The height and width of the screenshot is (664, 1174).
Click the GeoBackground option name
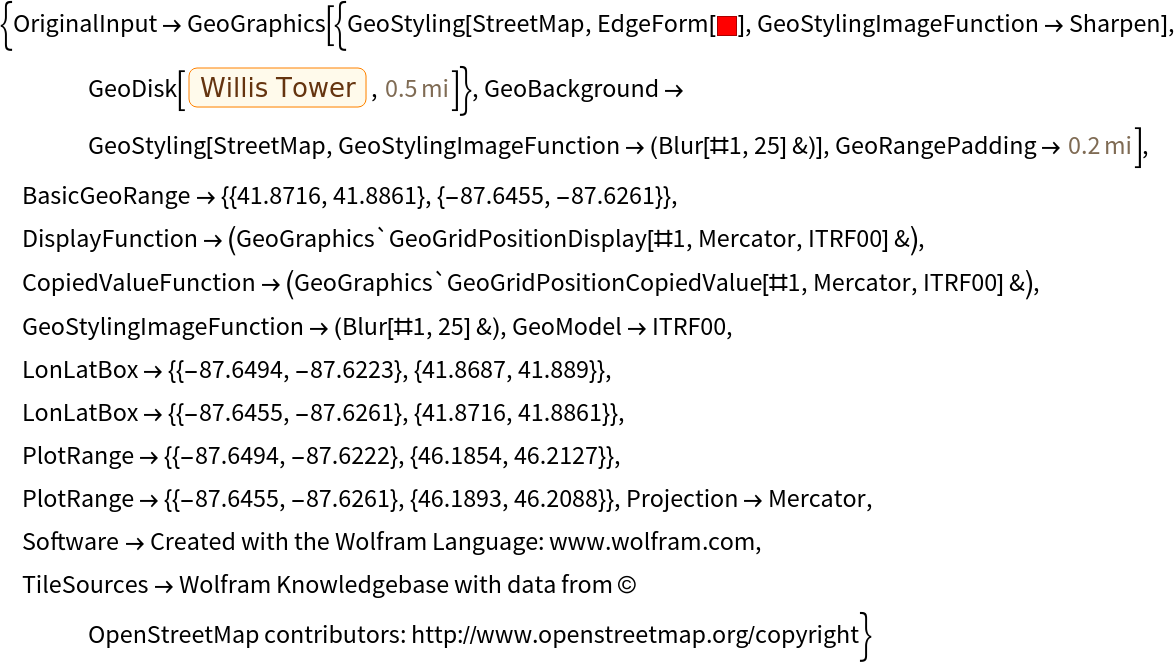click(571, 89)
